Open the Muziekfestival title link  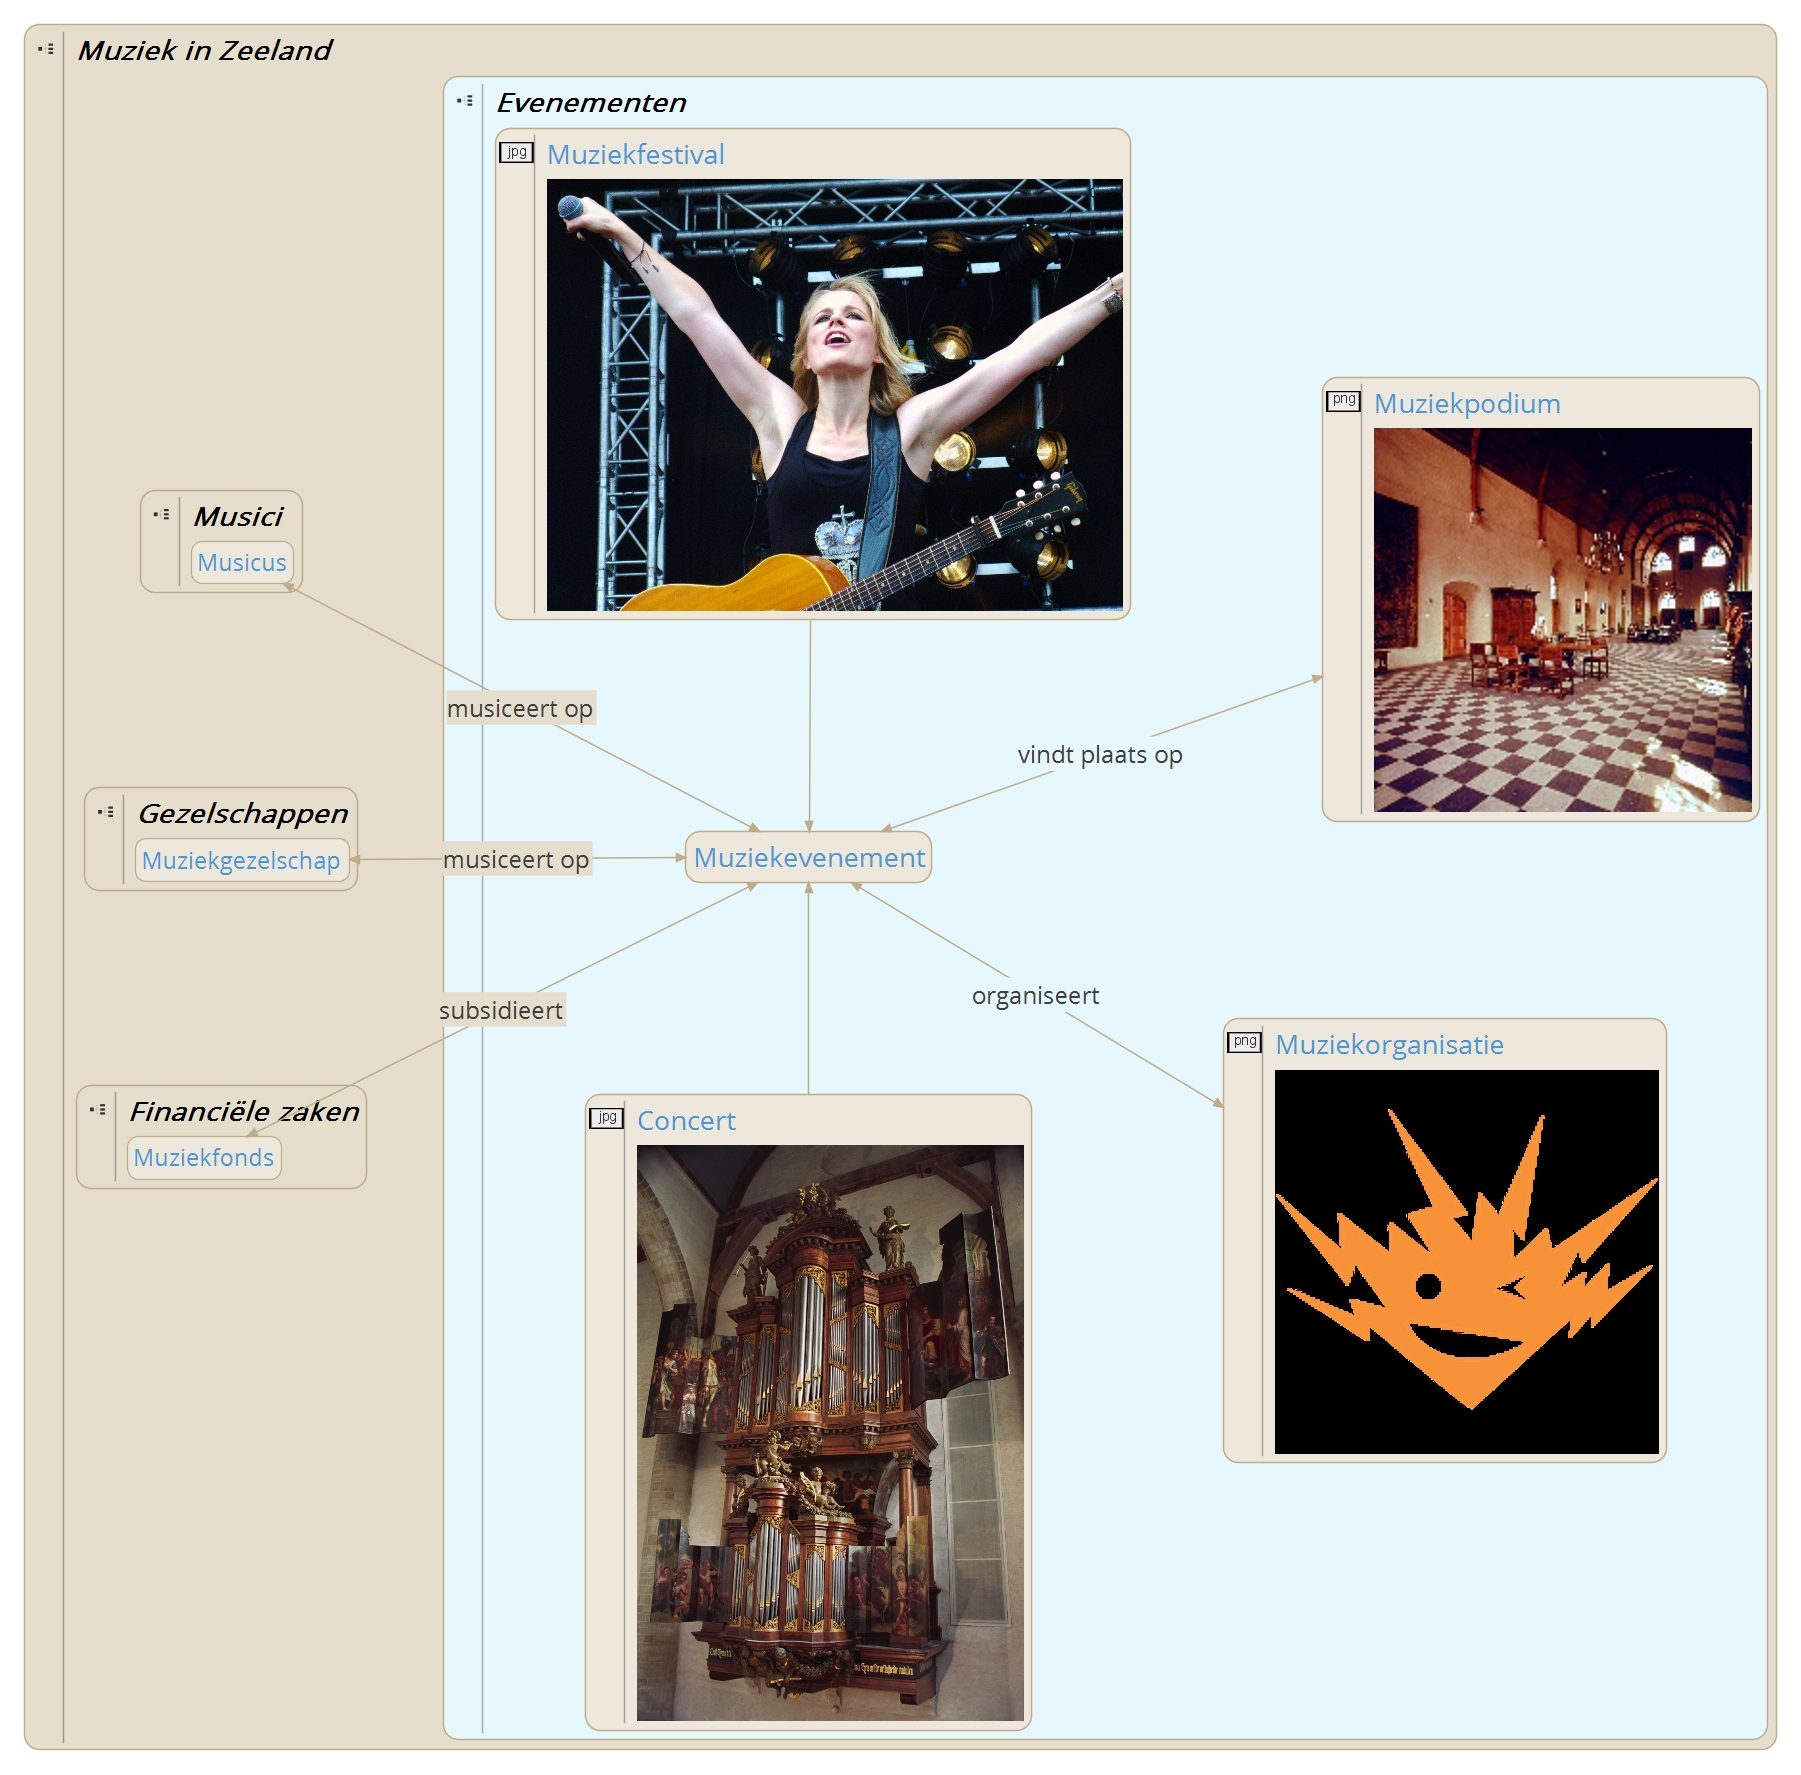point(635,155)
